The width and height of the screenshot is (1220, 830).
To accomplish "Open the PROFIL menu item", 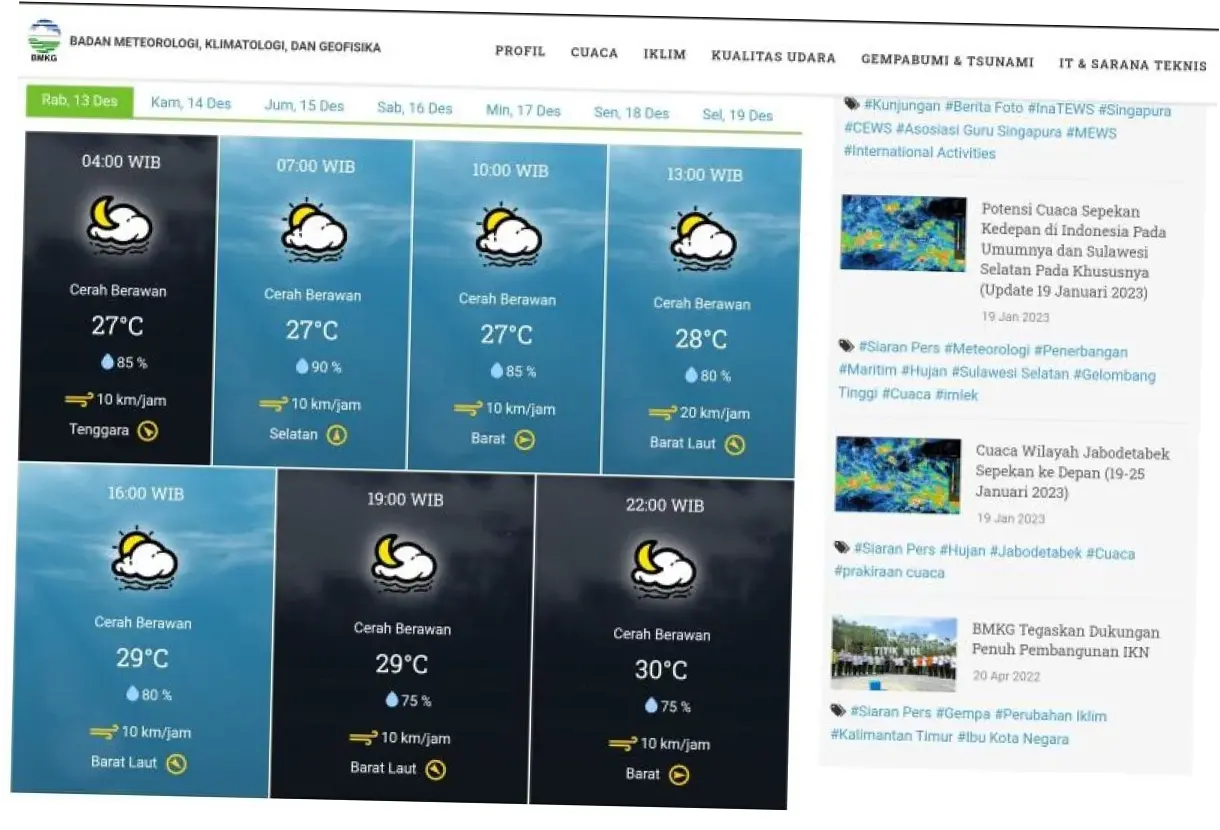I will [x=520, y=51].
